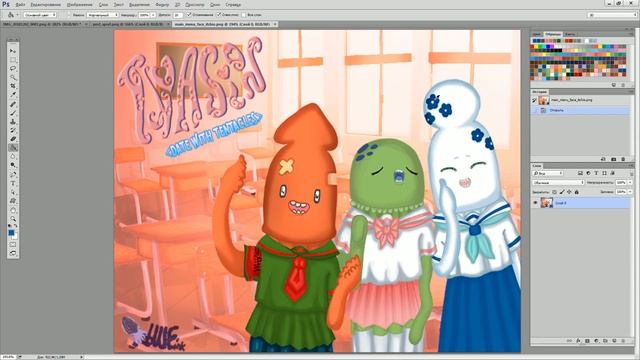Screen dimensions: 640x360
Task: Select the Hand tool
Action: click(x=13, y=210)
